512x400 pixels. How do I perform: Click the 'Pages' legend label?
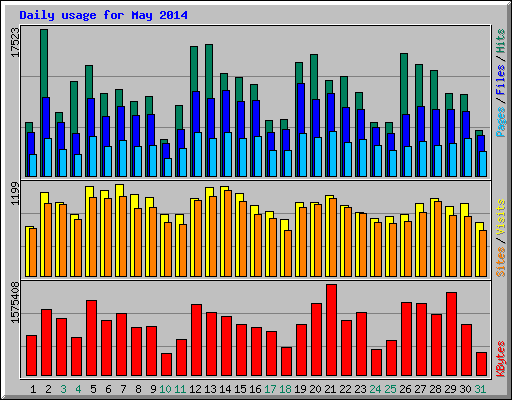point(501,122)
